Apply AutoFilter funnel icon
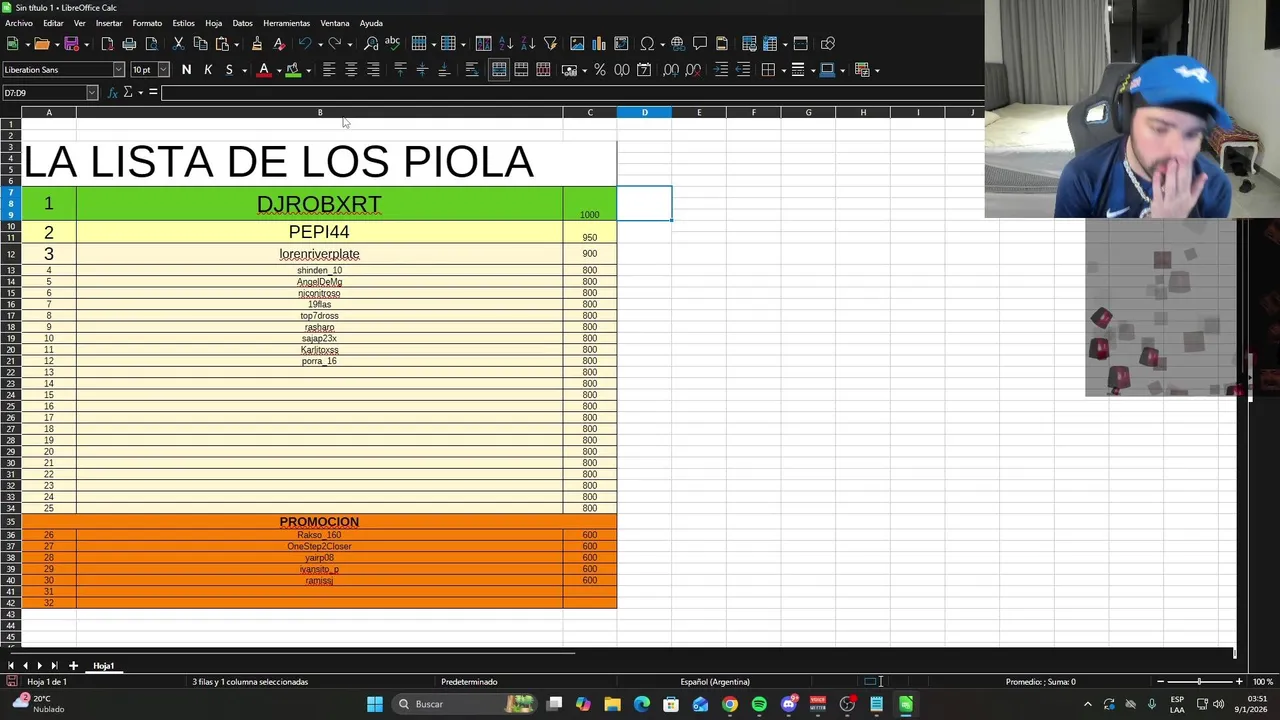1280x720 pixels. tap(550, 44)
